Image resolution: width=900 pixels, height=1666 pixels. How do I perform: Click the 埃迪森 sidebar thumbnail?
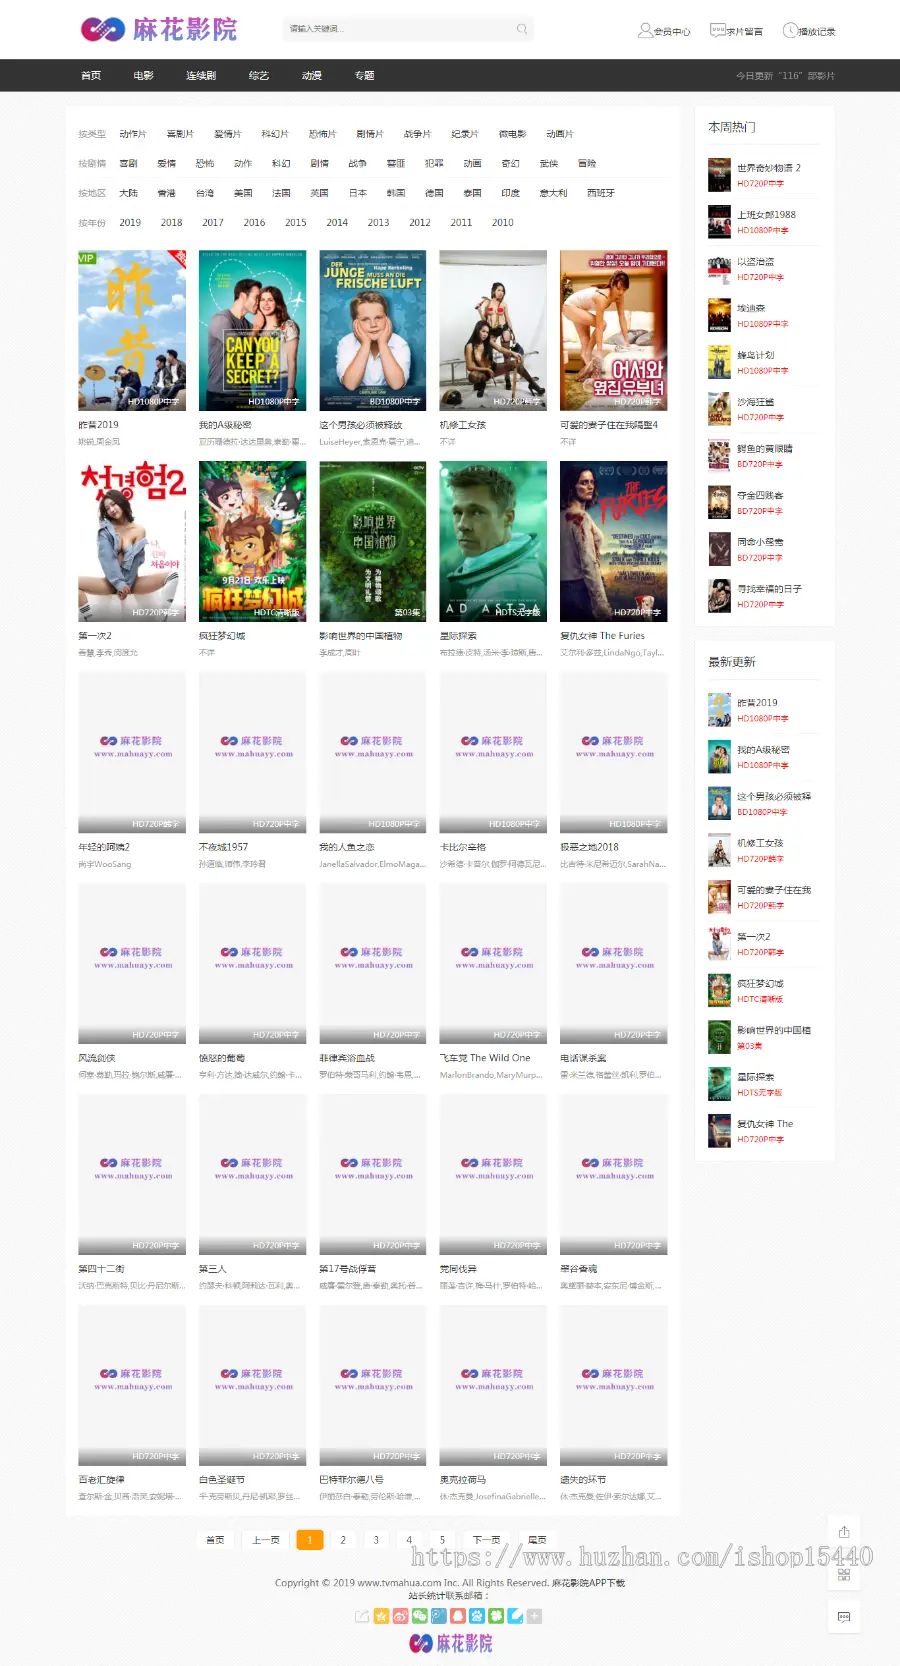[x=719, y=315]
